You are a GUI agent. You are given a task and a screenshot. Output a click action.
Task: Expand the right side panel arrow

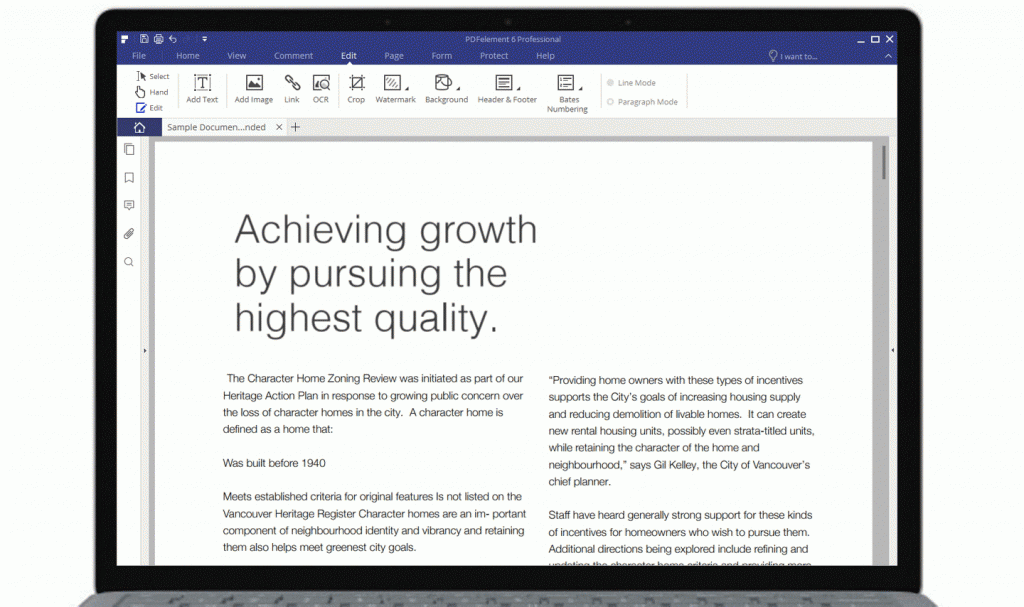(x=893, y=350)
